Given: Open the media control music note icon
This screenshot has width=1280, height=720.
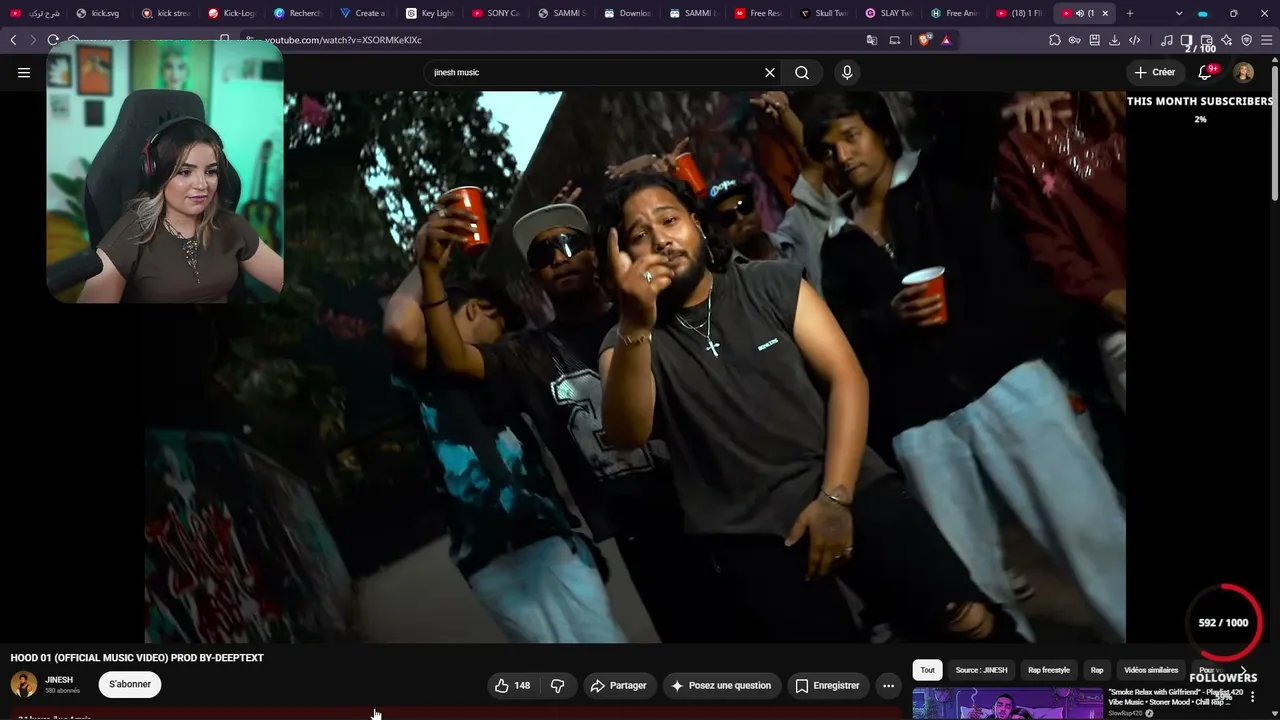Looking at the screenshot, I should [x=1167, y=40].
